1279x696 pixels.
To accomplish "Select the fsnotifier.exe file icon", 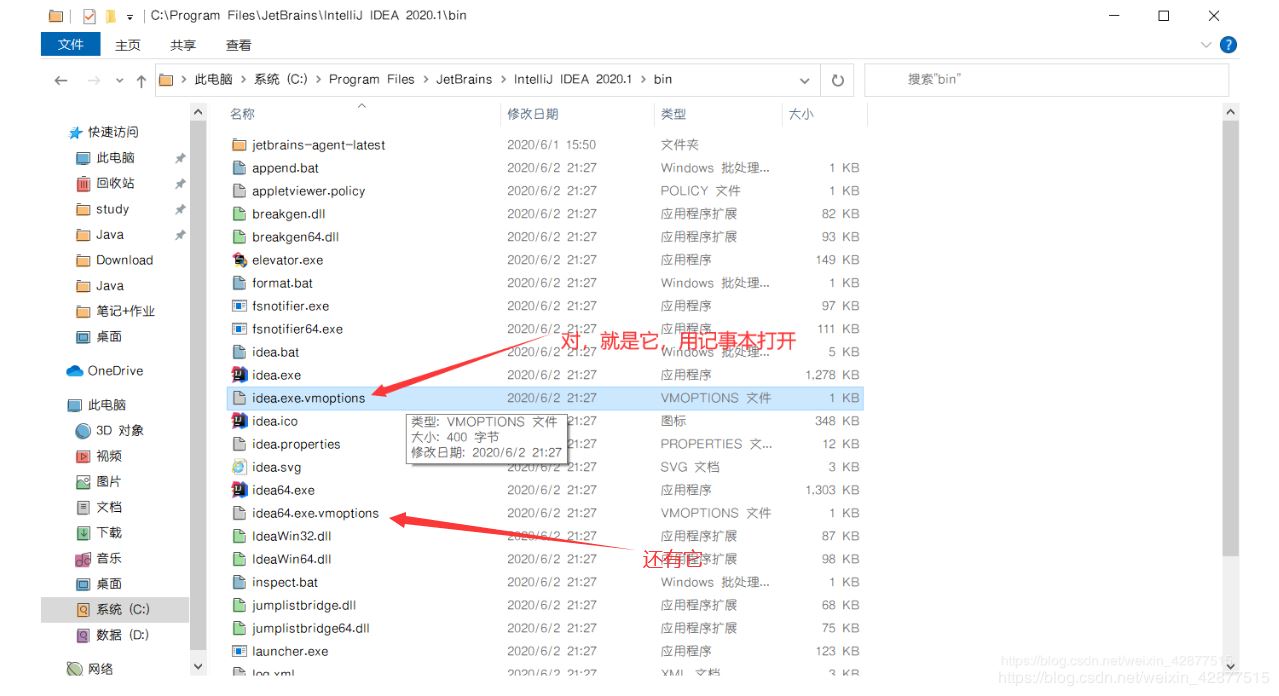I will pos(239,306).
